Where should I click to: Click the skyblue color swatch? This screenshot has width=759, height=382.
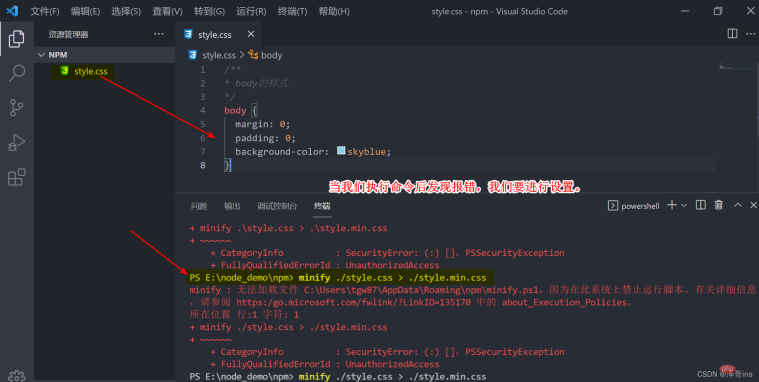coord(341,151)
